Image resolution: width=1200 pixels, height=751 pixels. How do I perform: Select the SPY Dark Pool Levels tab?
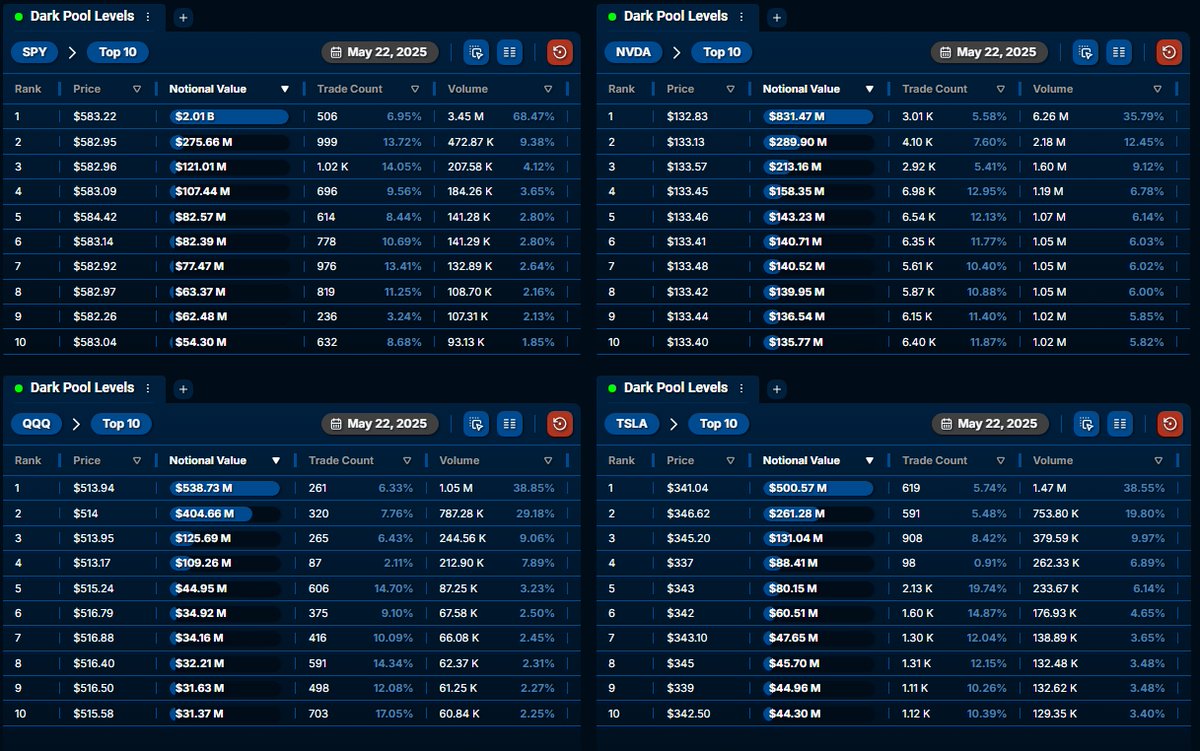click(x=84, y=17)
